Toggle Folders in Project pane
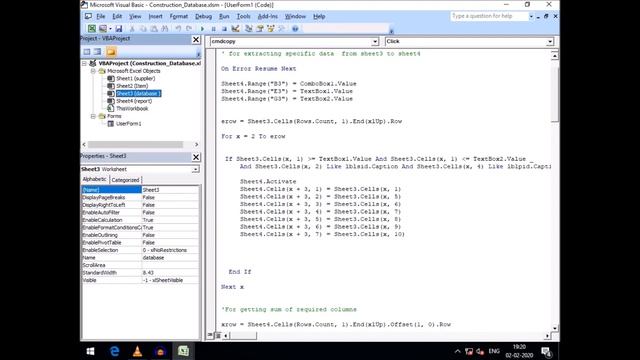The width and height of the screenshot is (640, 360). (111, 52)
